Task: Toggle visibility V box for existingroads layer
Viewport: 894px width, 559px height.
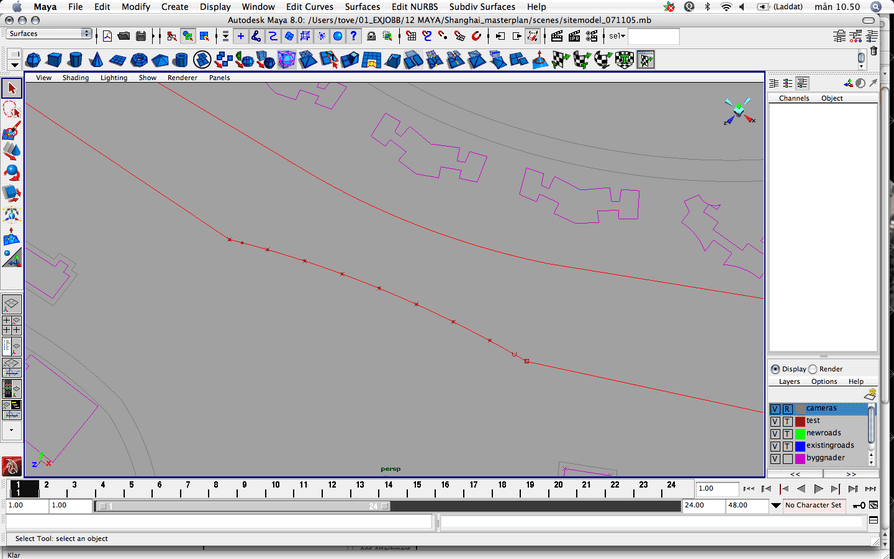Action: click(x=775, y=446)
